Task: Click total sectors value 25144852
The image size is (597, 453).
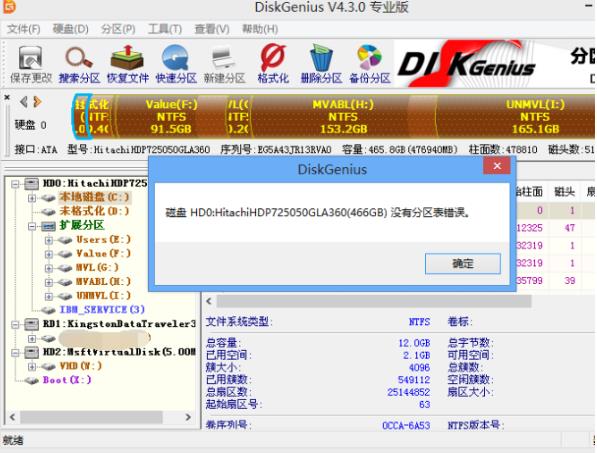Action: 408,392
